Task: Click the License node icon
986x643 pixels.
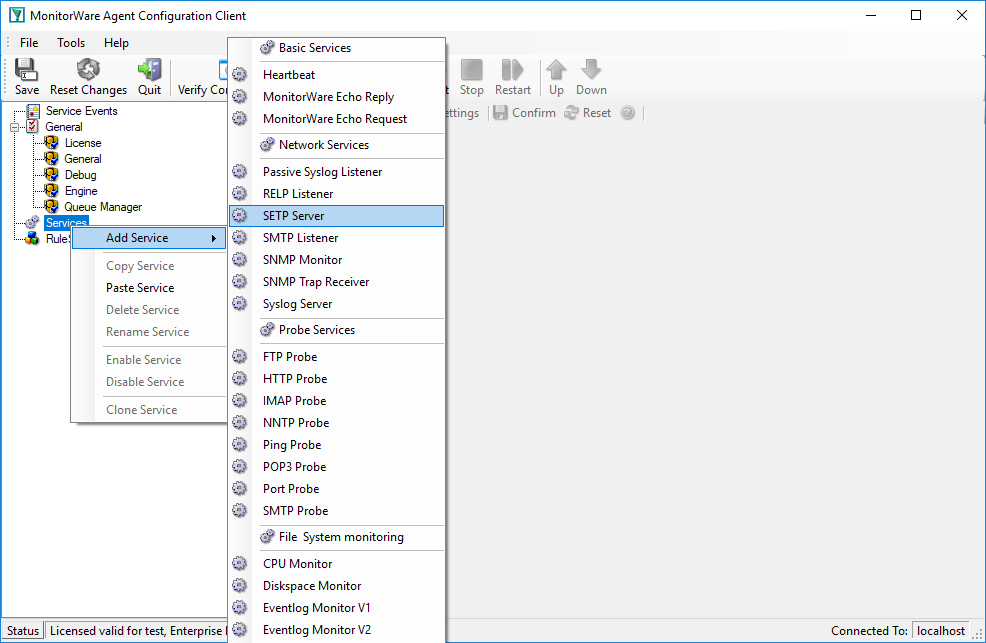Action: pyautogui.click(x=52, y=143)
